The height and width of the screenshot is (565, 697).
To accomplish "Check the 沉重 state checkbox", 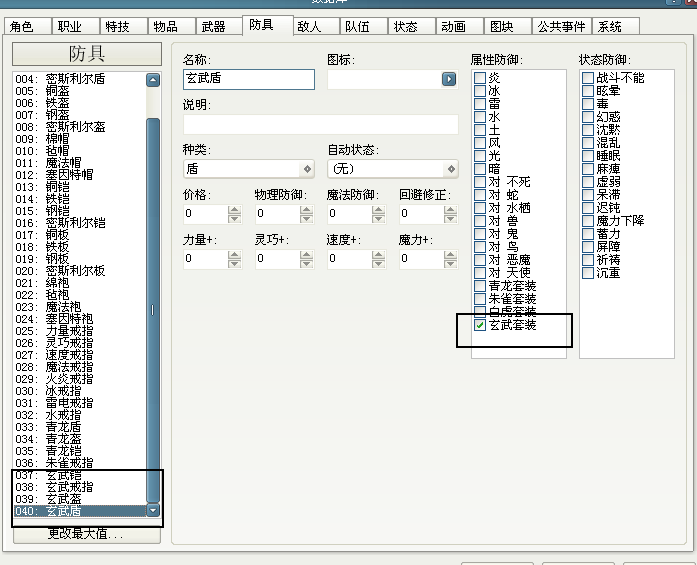I will [x=588, y=272].
